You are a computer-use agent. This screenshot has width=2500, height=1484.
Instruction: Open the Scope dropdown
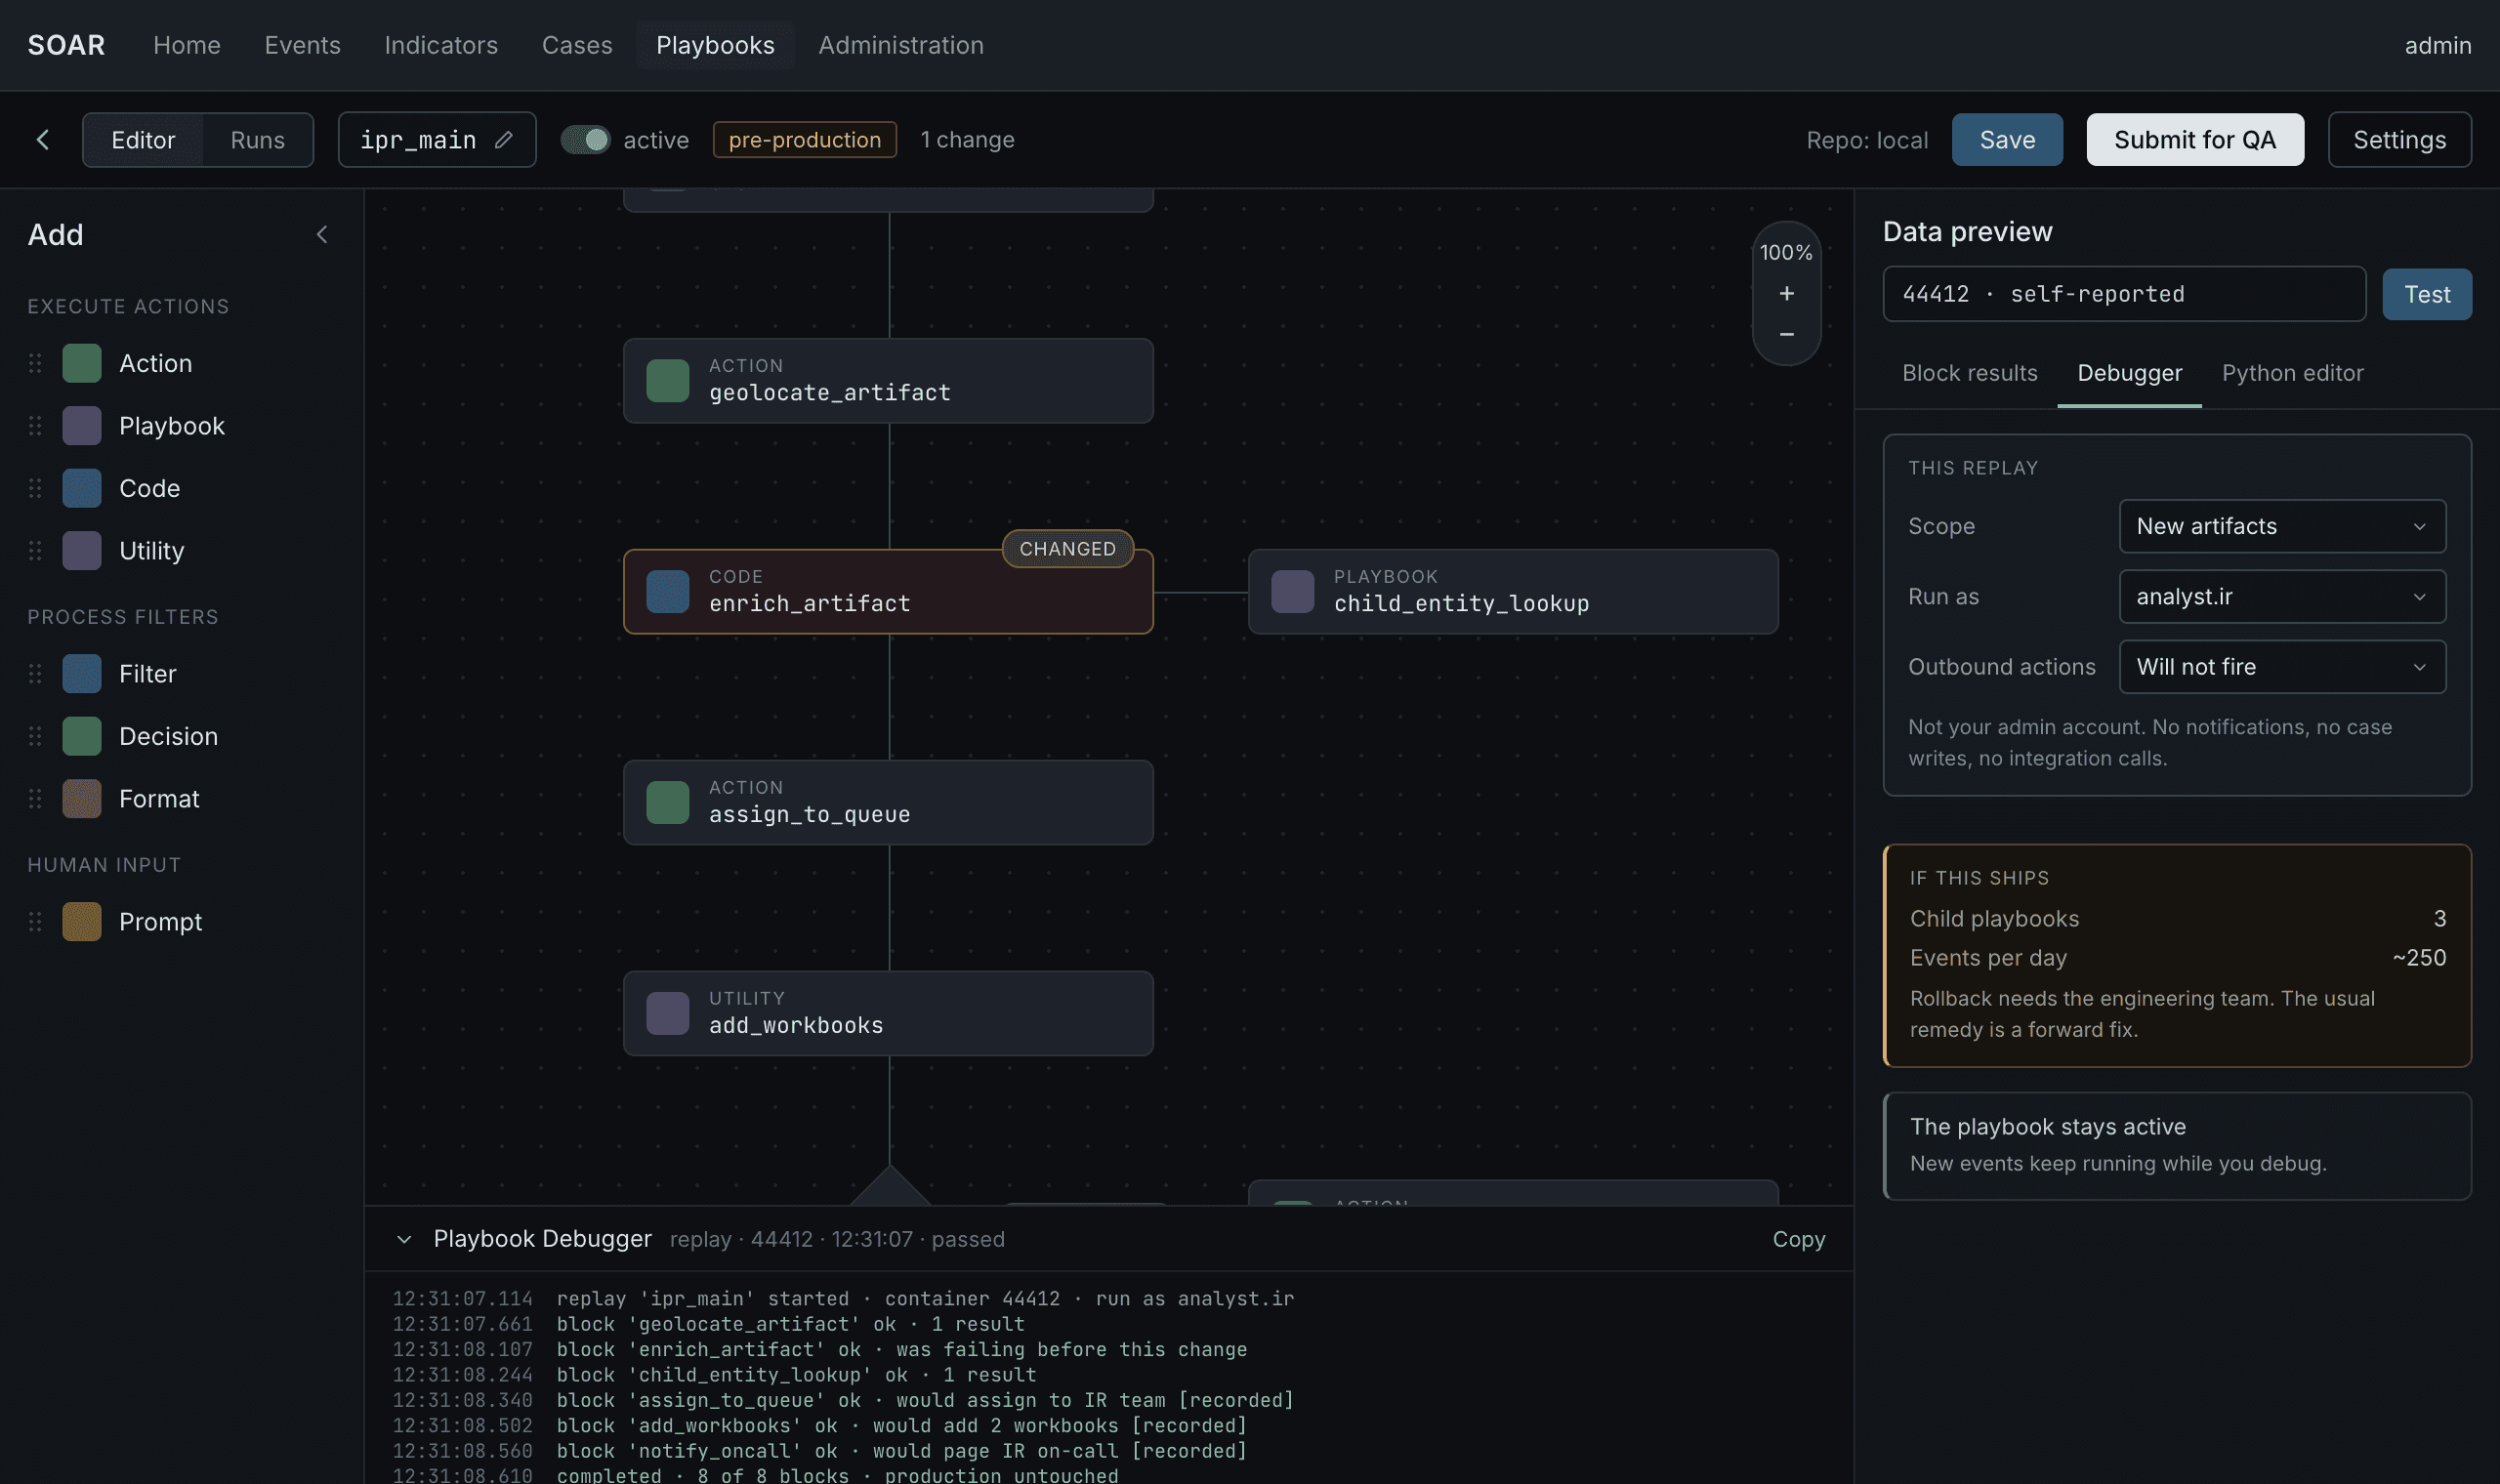tap(2282, 526)
